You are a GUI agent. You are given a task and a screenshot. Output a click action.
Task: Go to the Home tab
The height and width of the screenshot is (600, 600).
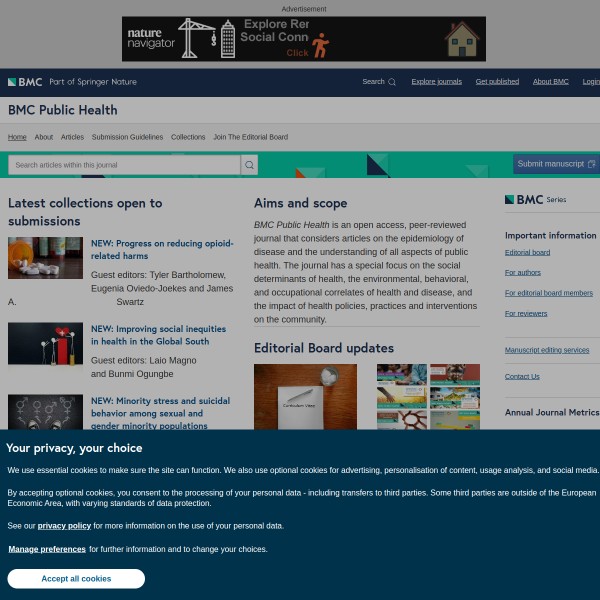[17, 137]
